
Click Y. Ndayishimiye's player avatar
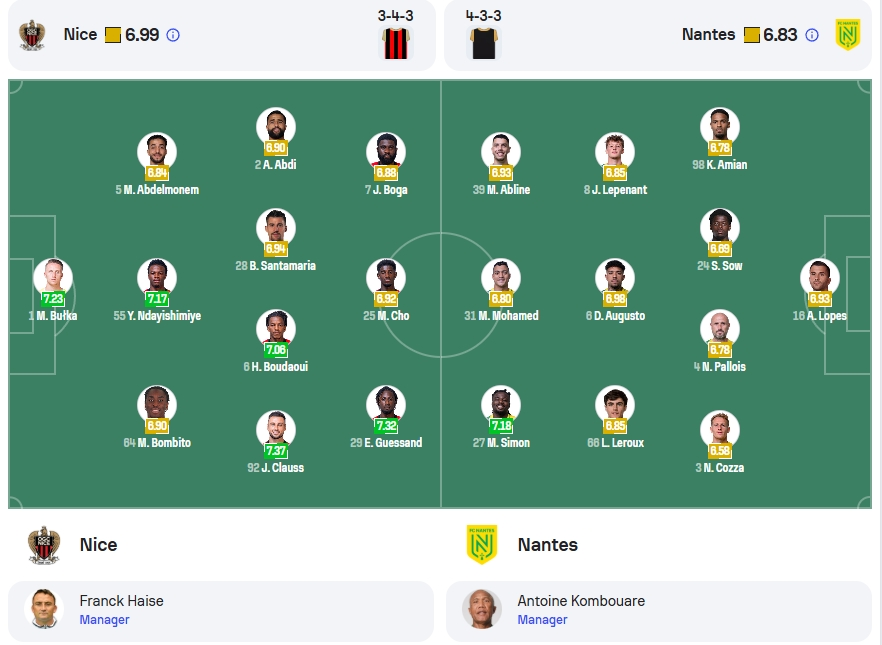coord(157,278)
